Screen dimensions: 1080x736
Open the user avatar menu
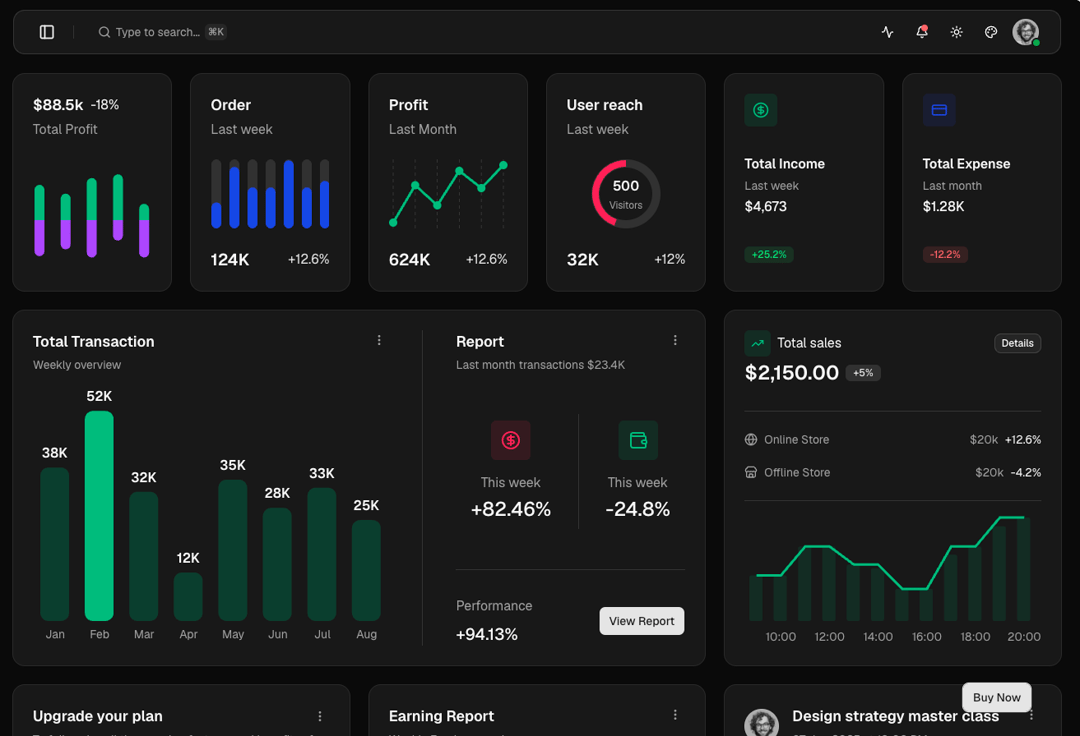pyautogui.click(x=1026, y=32)
